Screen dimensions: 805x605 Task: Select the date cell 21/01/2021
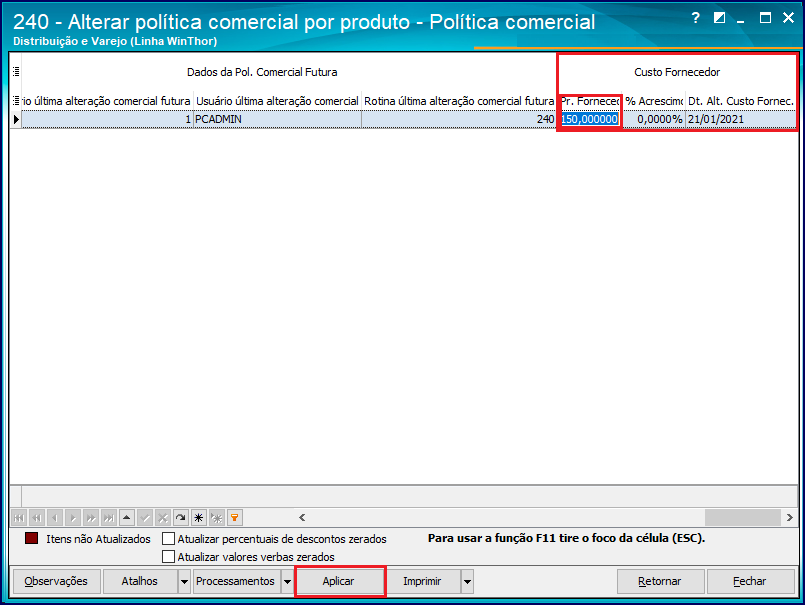[x=740, y=119]
